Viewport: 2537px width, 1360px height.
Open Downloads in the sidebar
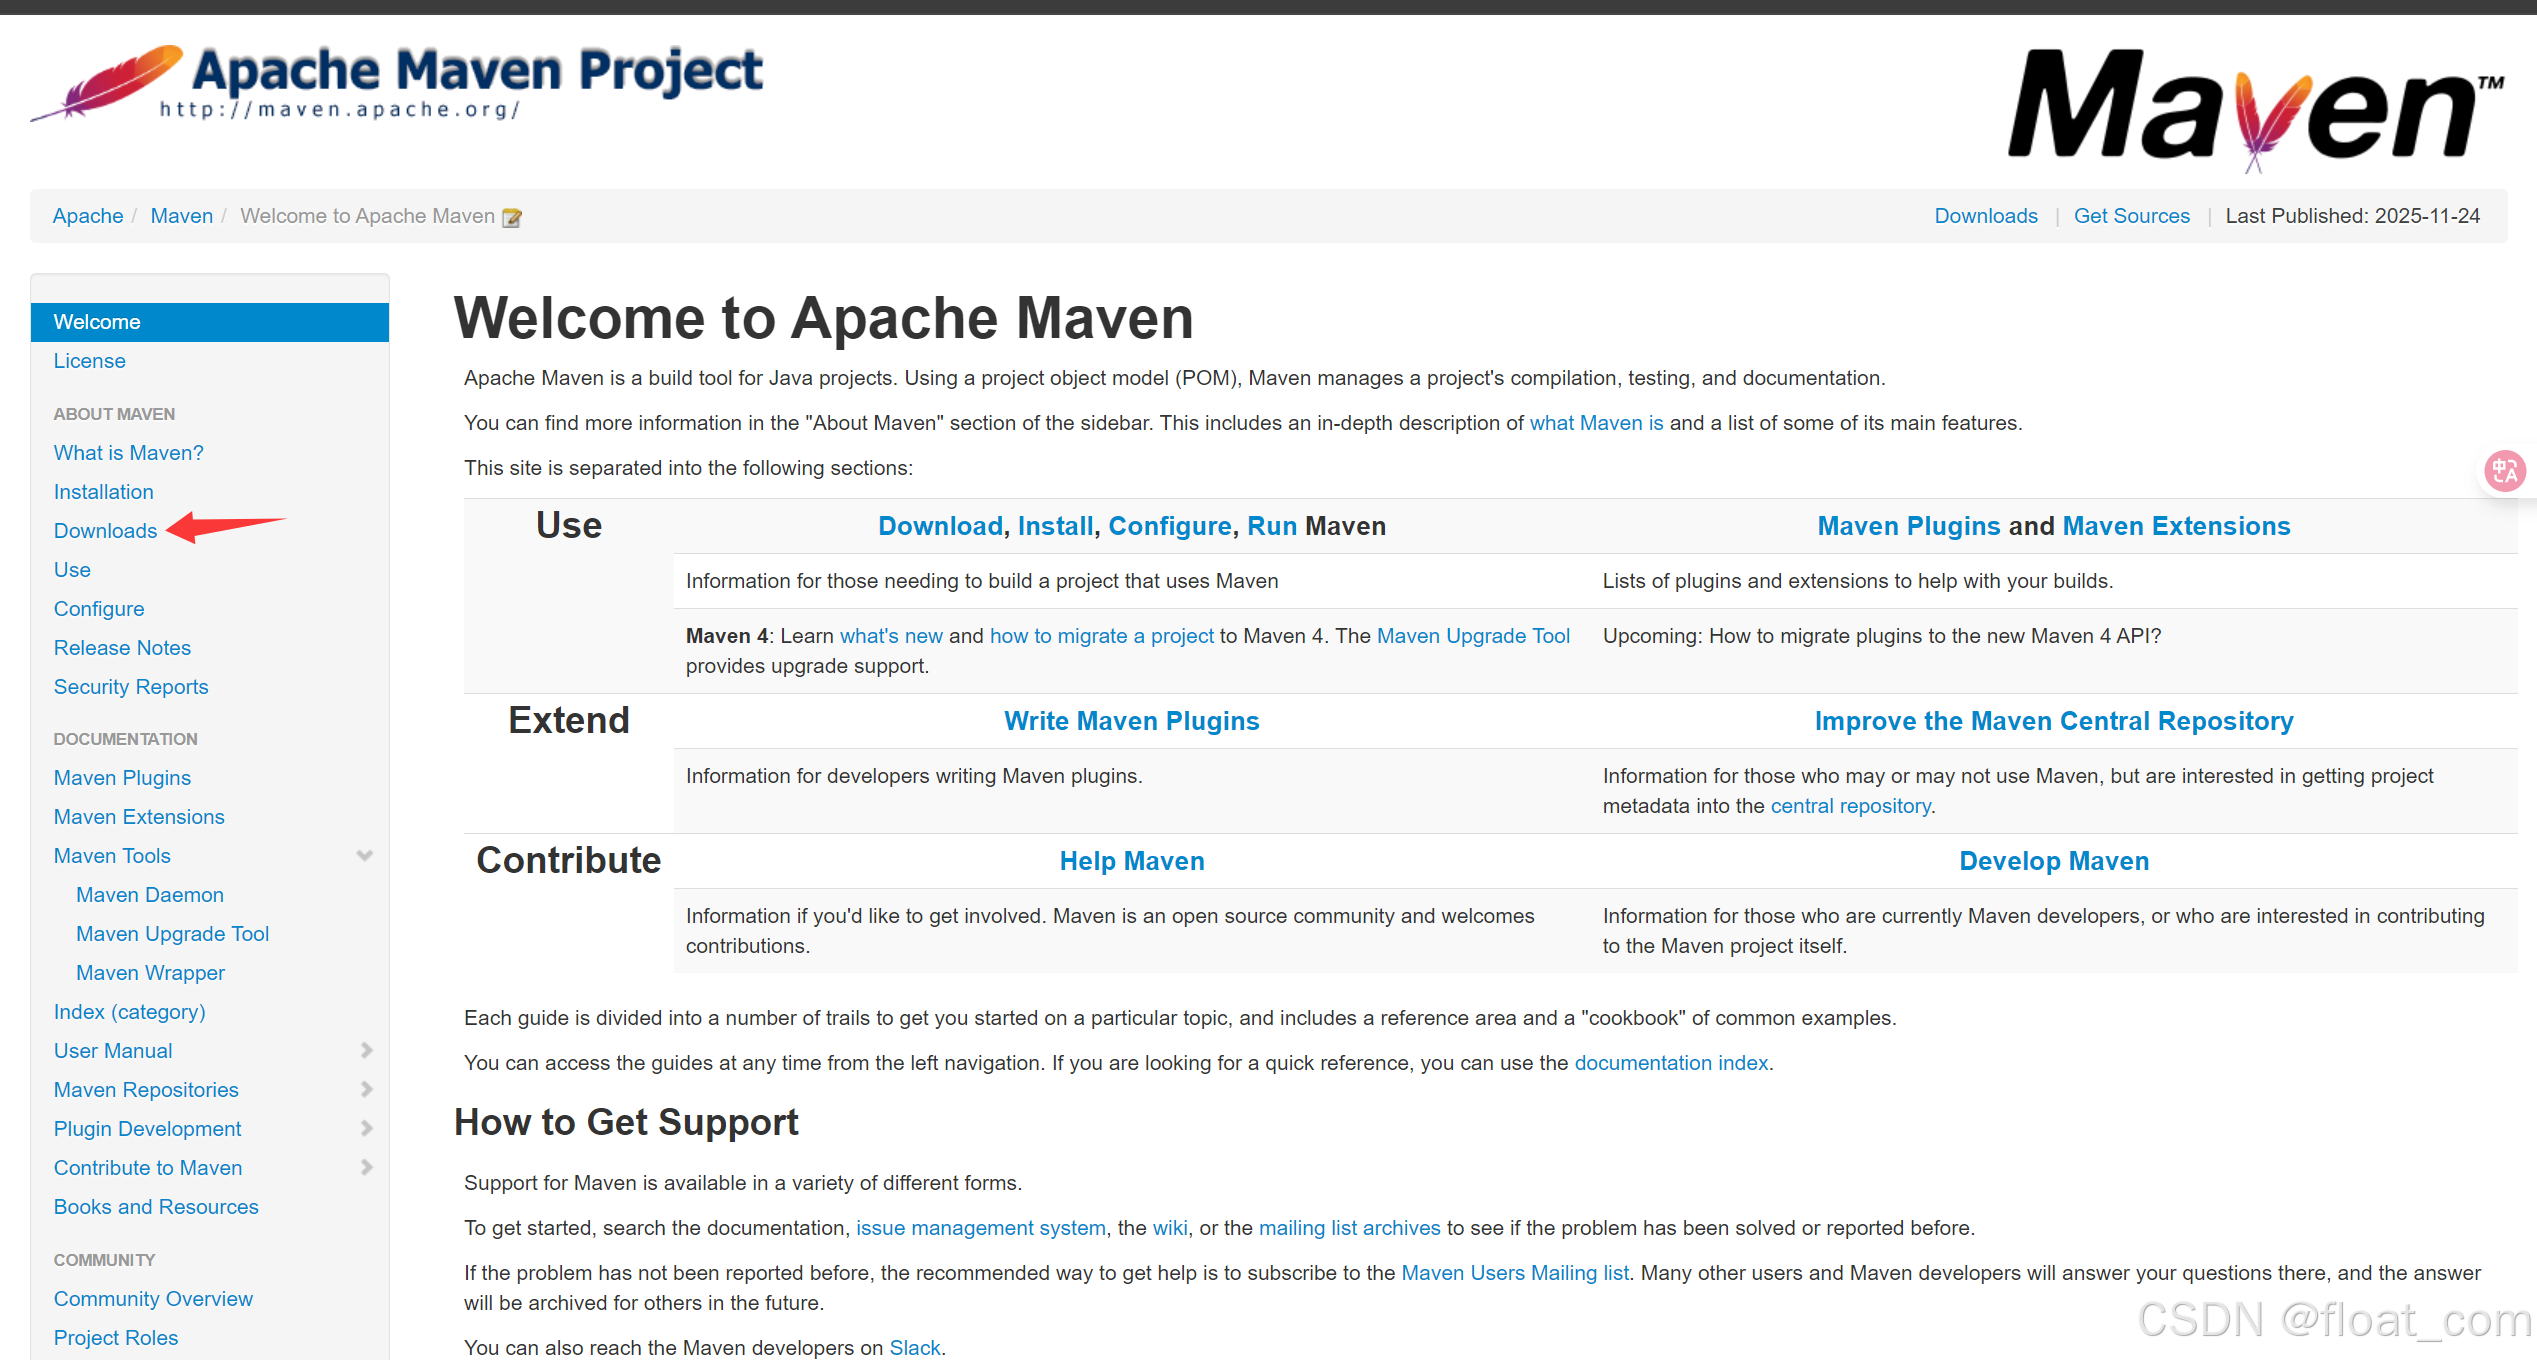tap(105, 531)
